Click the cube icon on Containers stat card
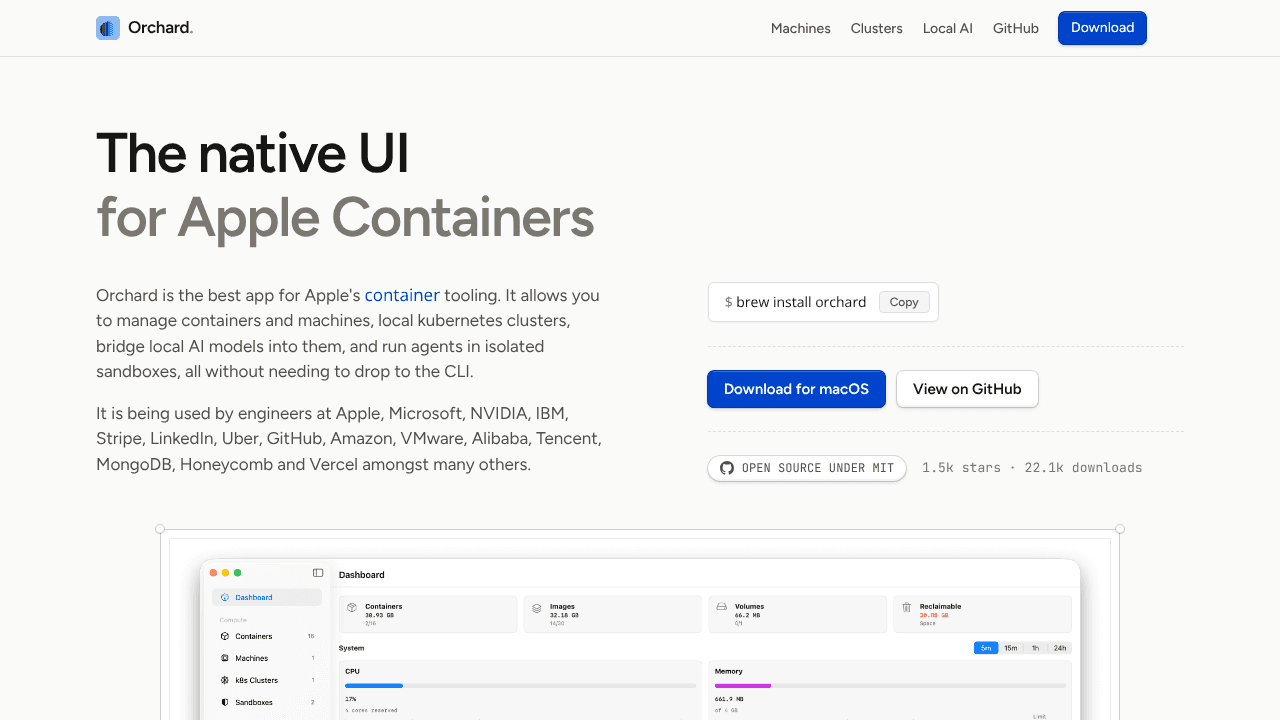 point(352,607)
